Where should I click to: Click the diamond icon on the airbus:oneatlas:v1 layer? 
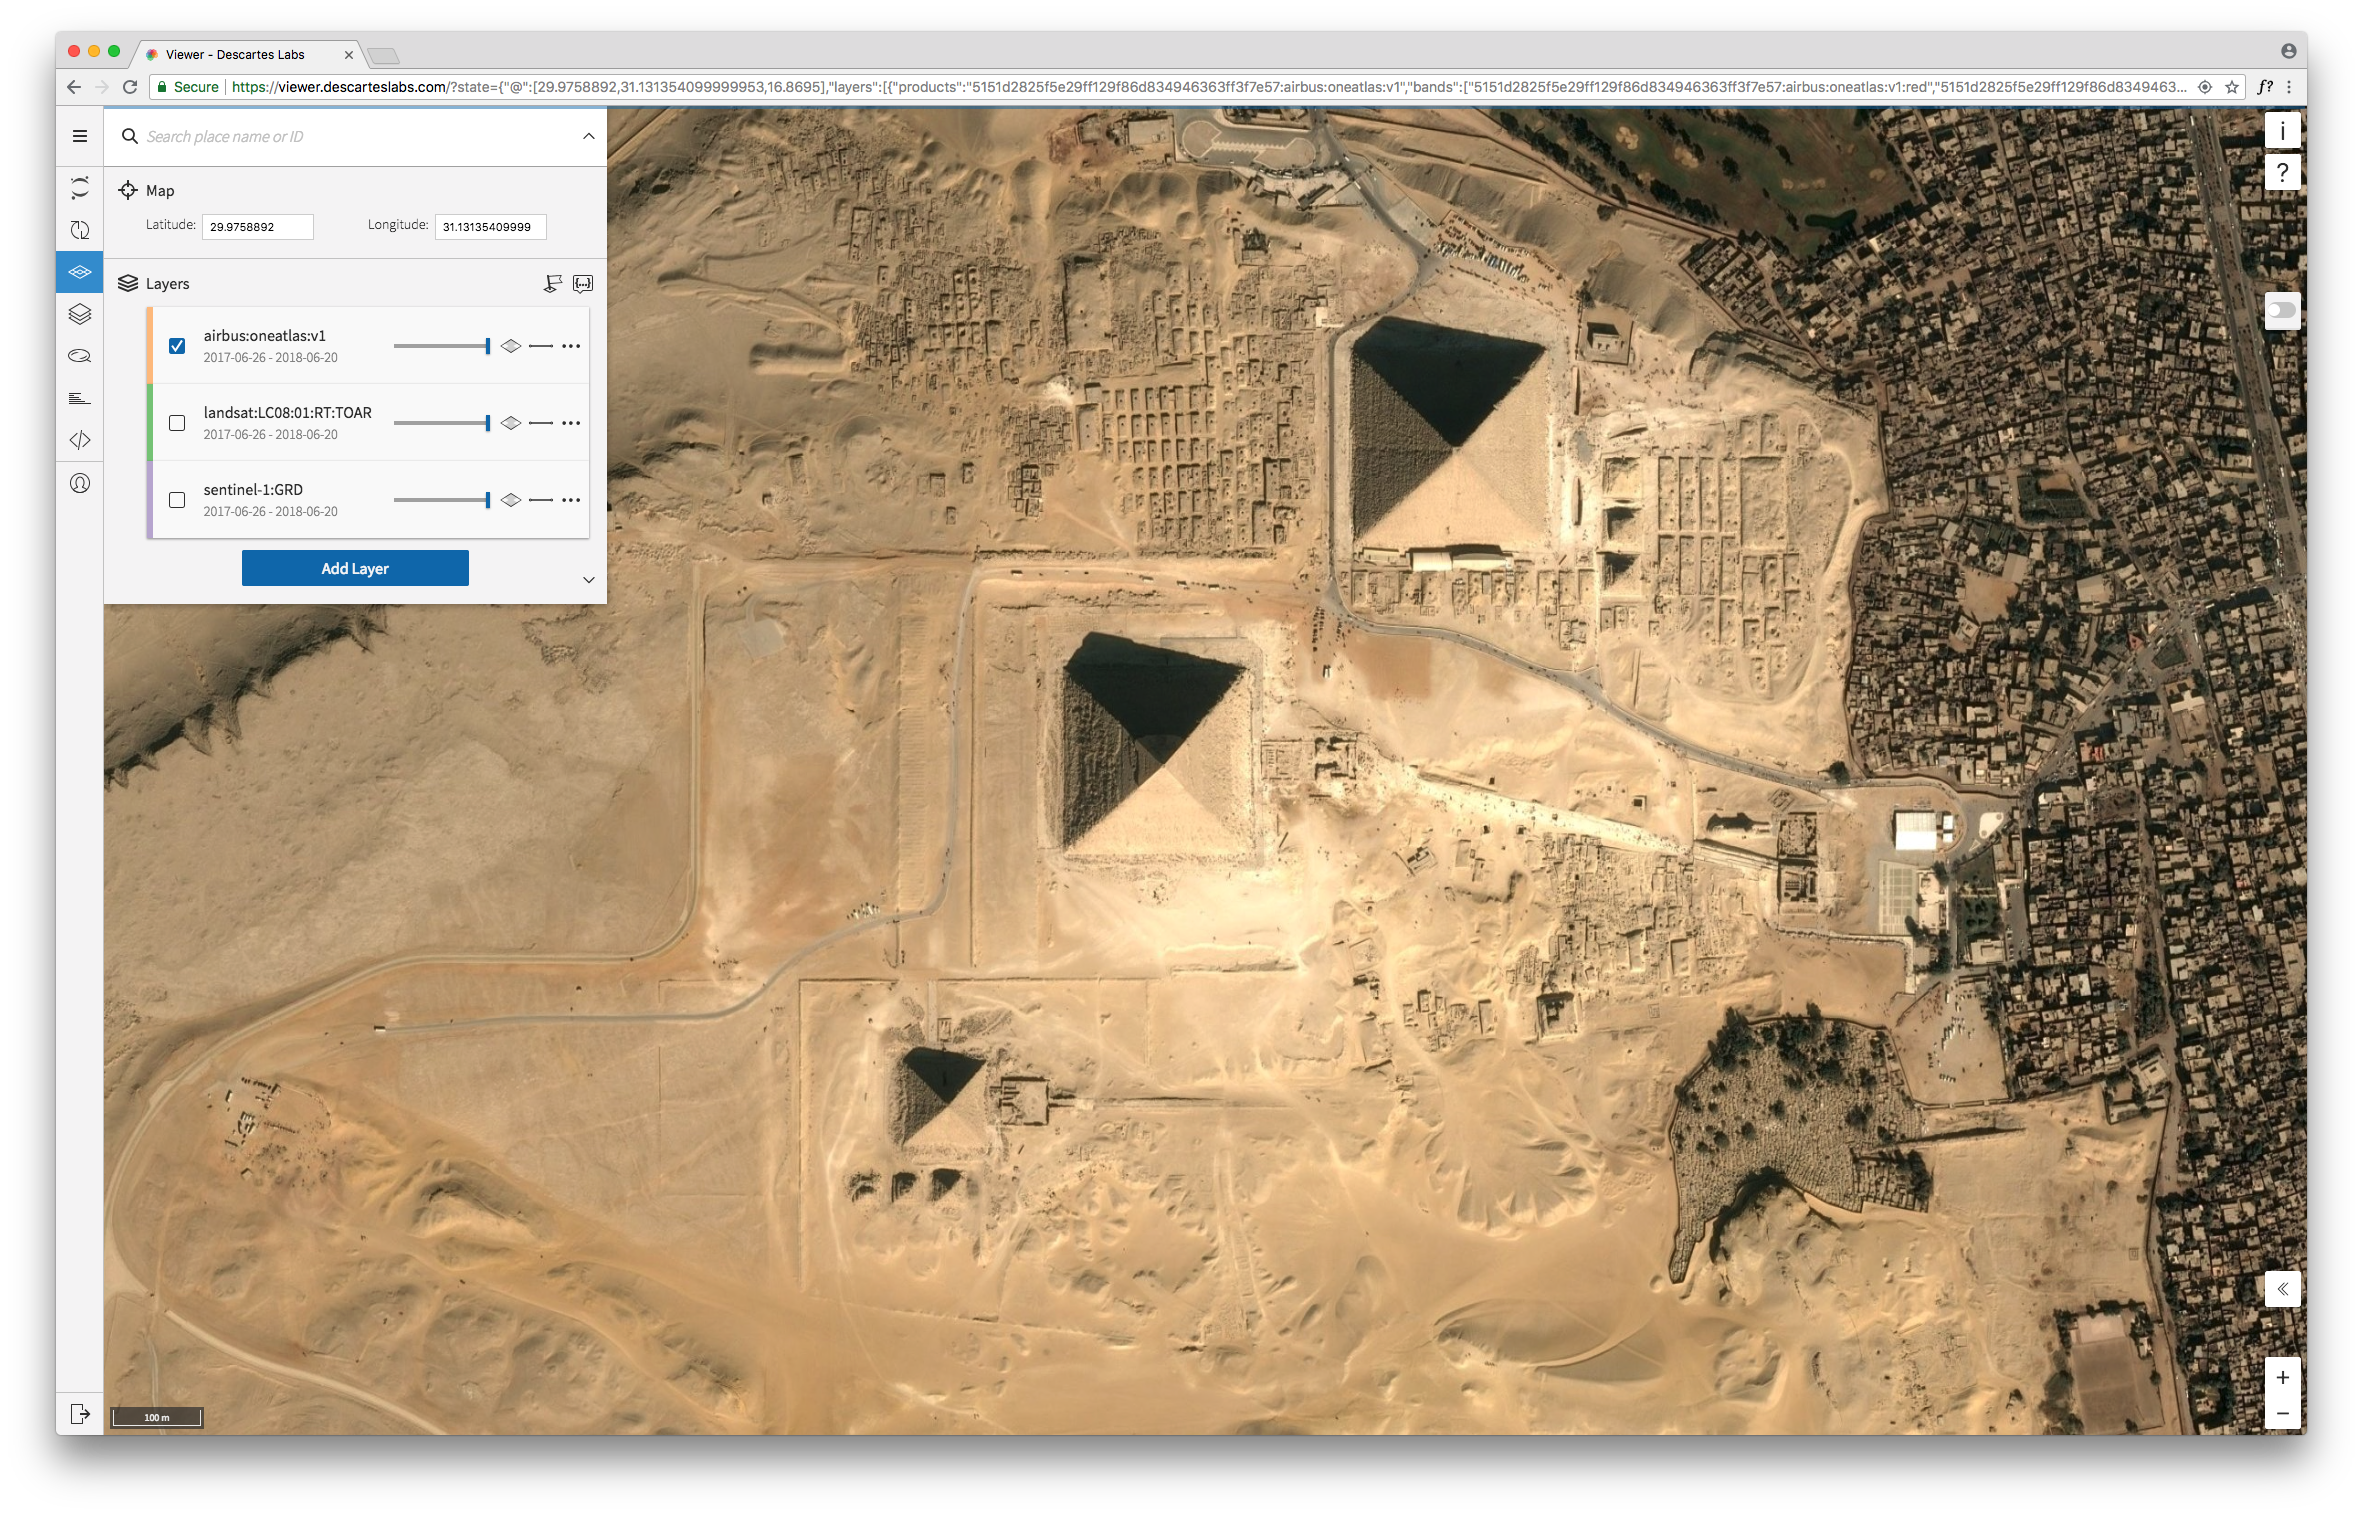pyautogui.click(x=511, y=346)
